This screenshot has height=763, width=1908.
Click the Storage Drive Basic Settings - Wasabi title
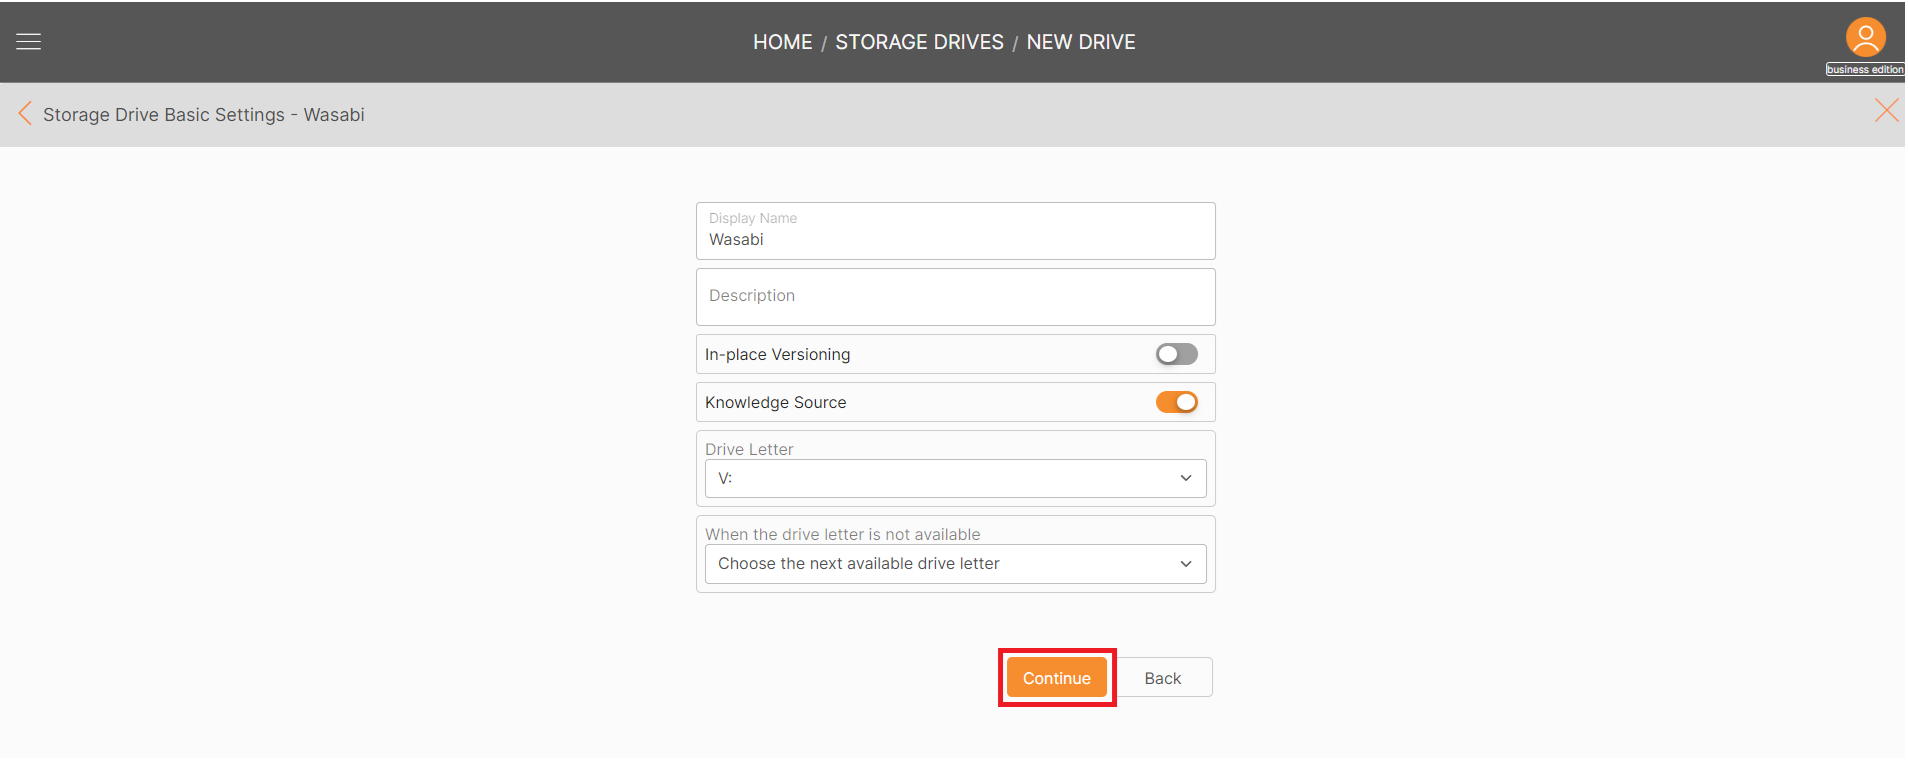click(x=204, y=115)
